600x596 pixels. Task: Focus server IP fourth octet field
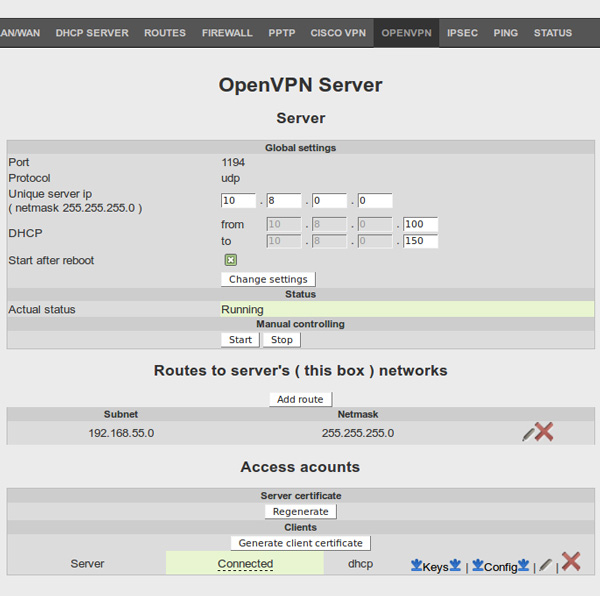click(x=375, y=200)
